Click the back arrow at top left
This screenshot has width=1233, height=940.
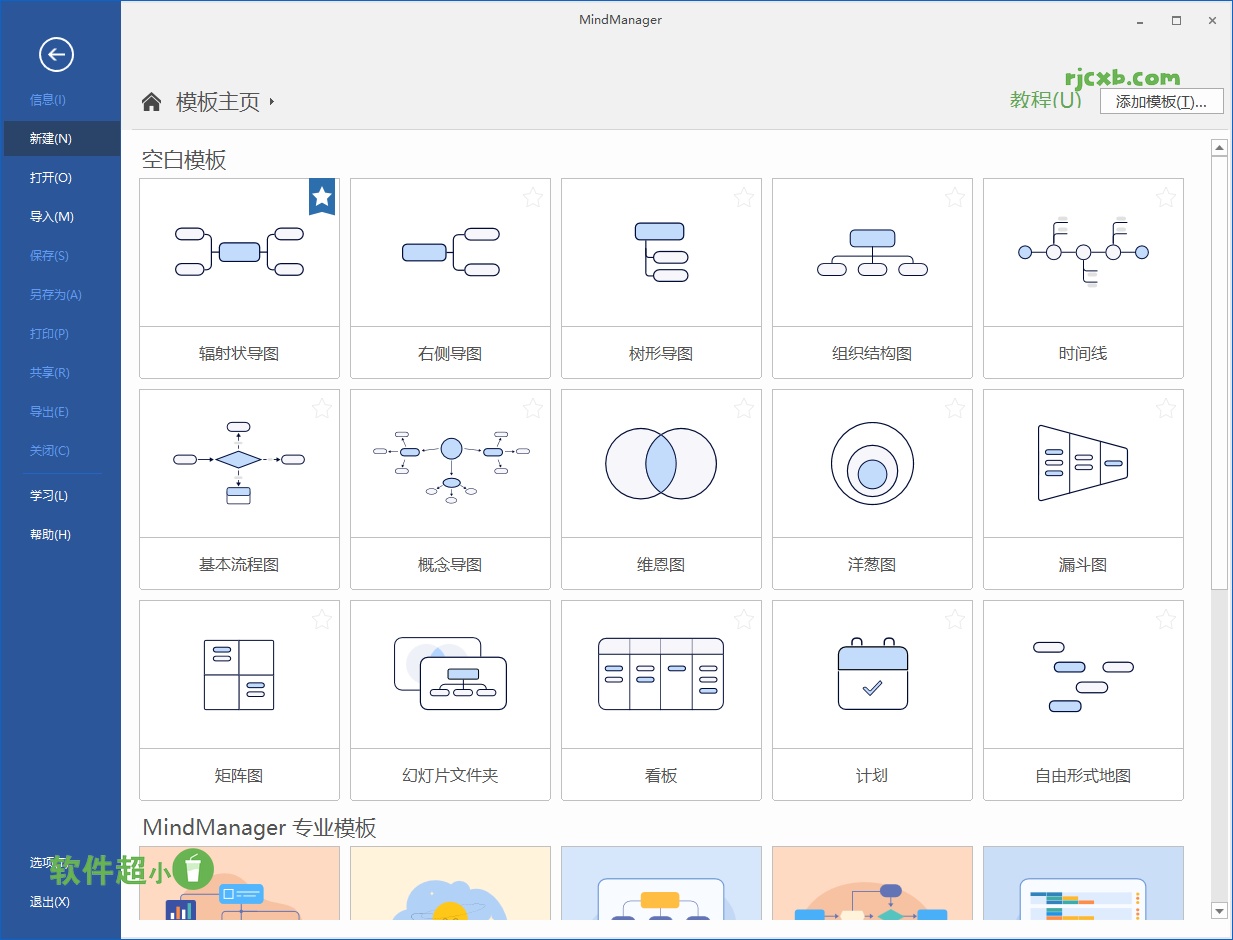(x=57, y=55)
